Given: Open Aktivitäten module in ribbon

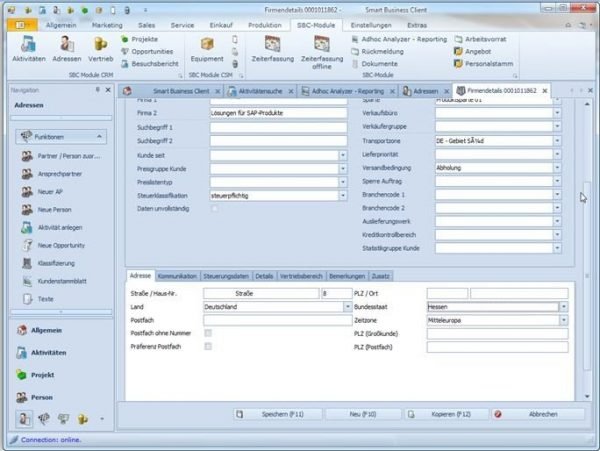Looking at the screenshot, I should (29, 49).
